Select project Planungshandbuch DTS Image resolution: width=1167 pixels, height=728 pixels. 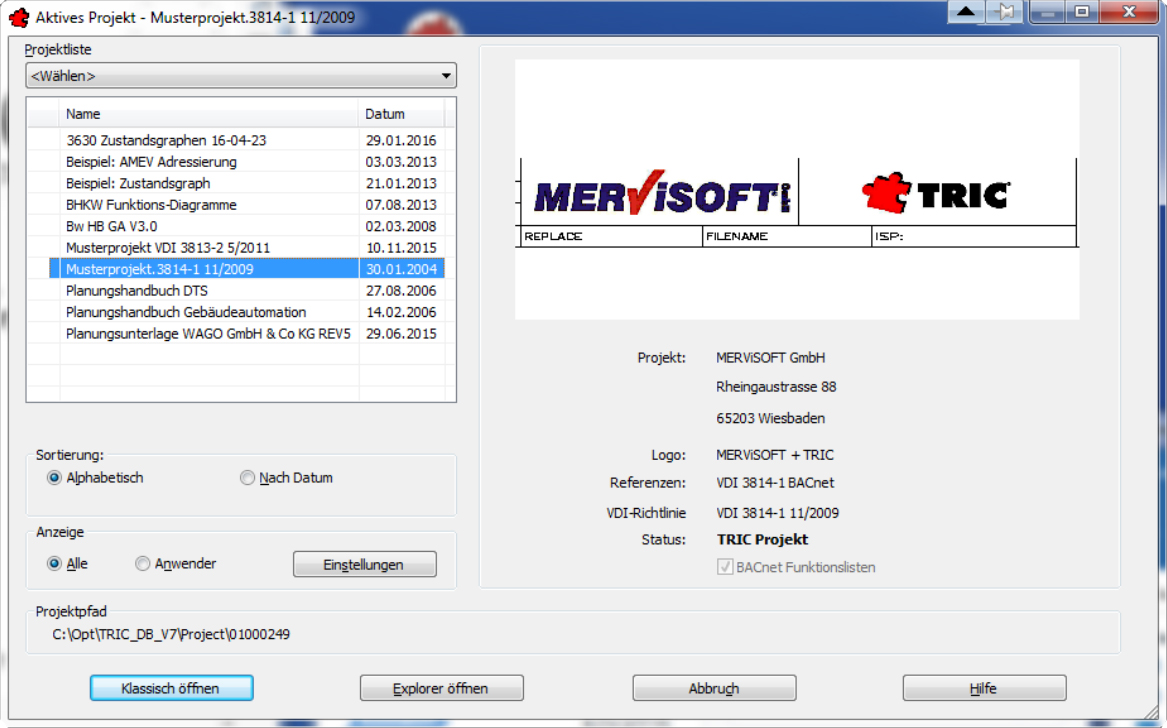[x=137, y=290]
